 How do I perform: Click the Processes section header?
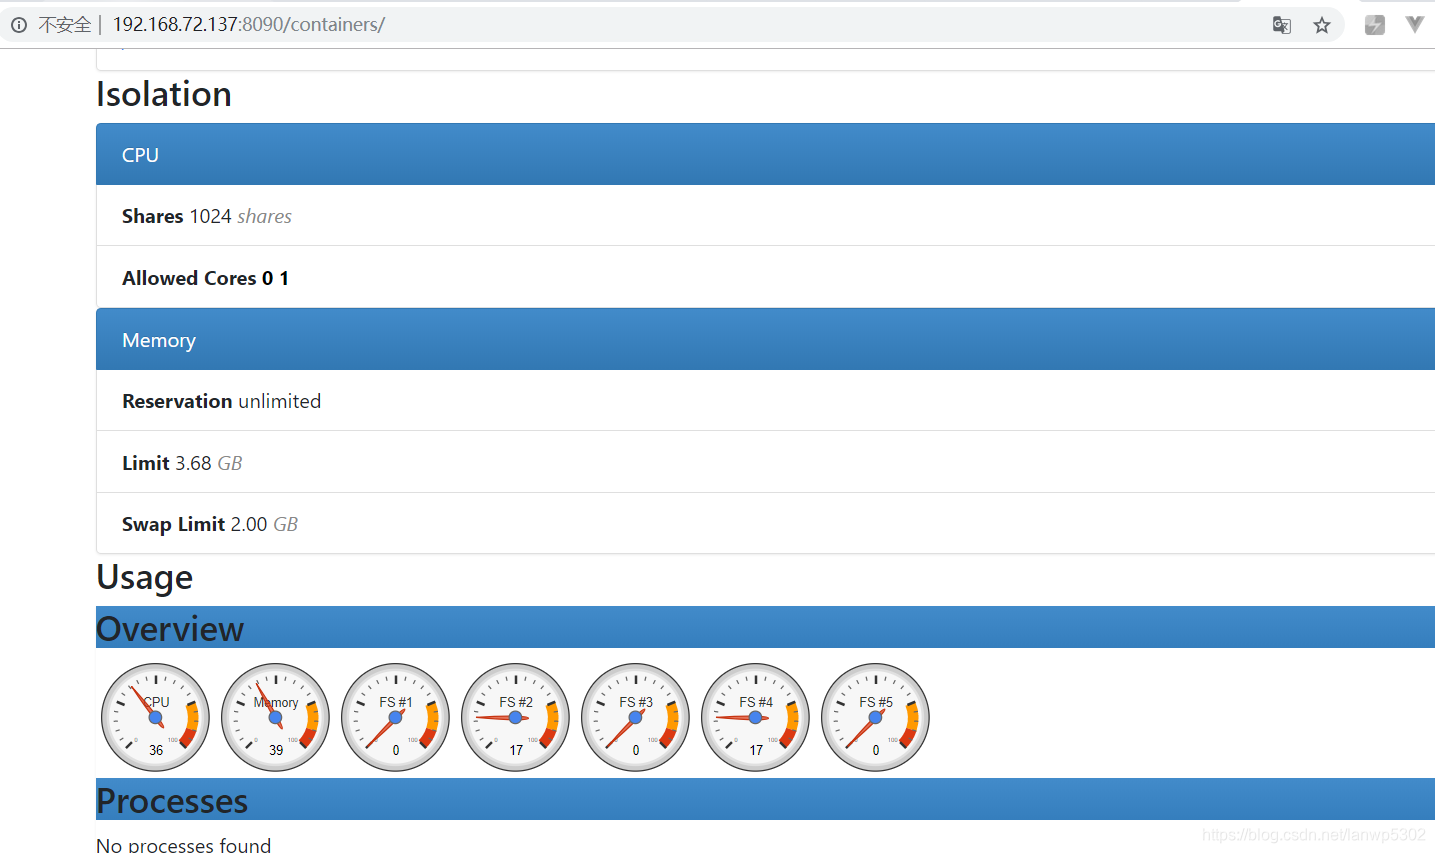(x=765, y=799)
